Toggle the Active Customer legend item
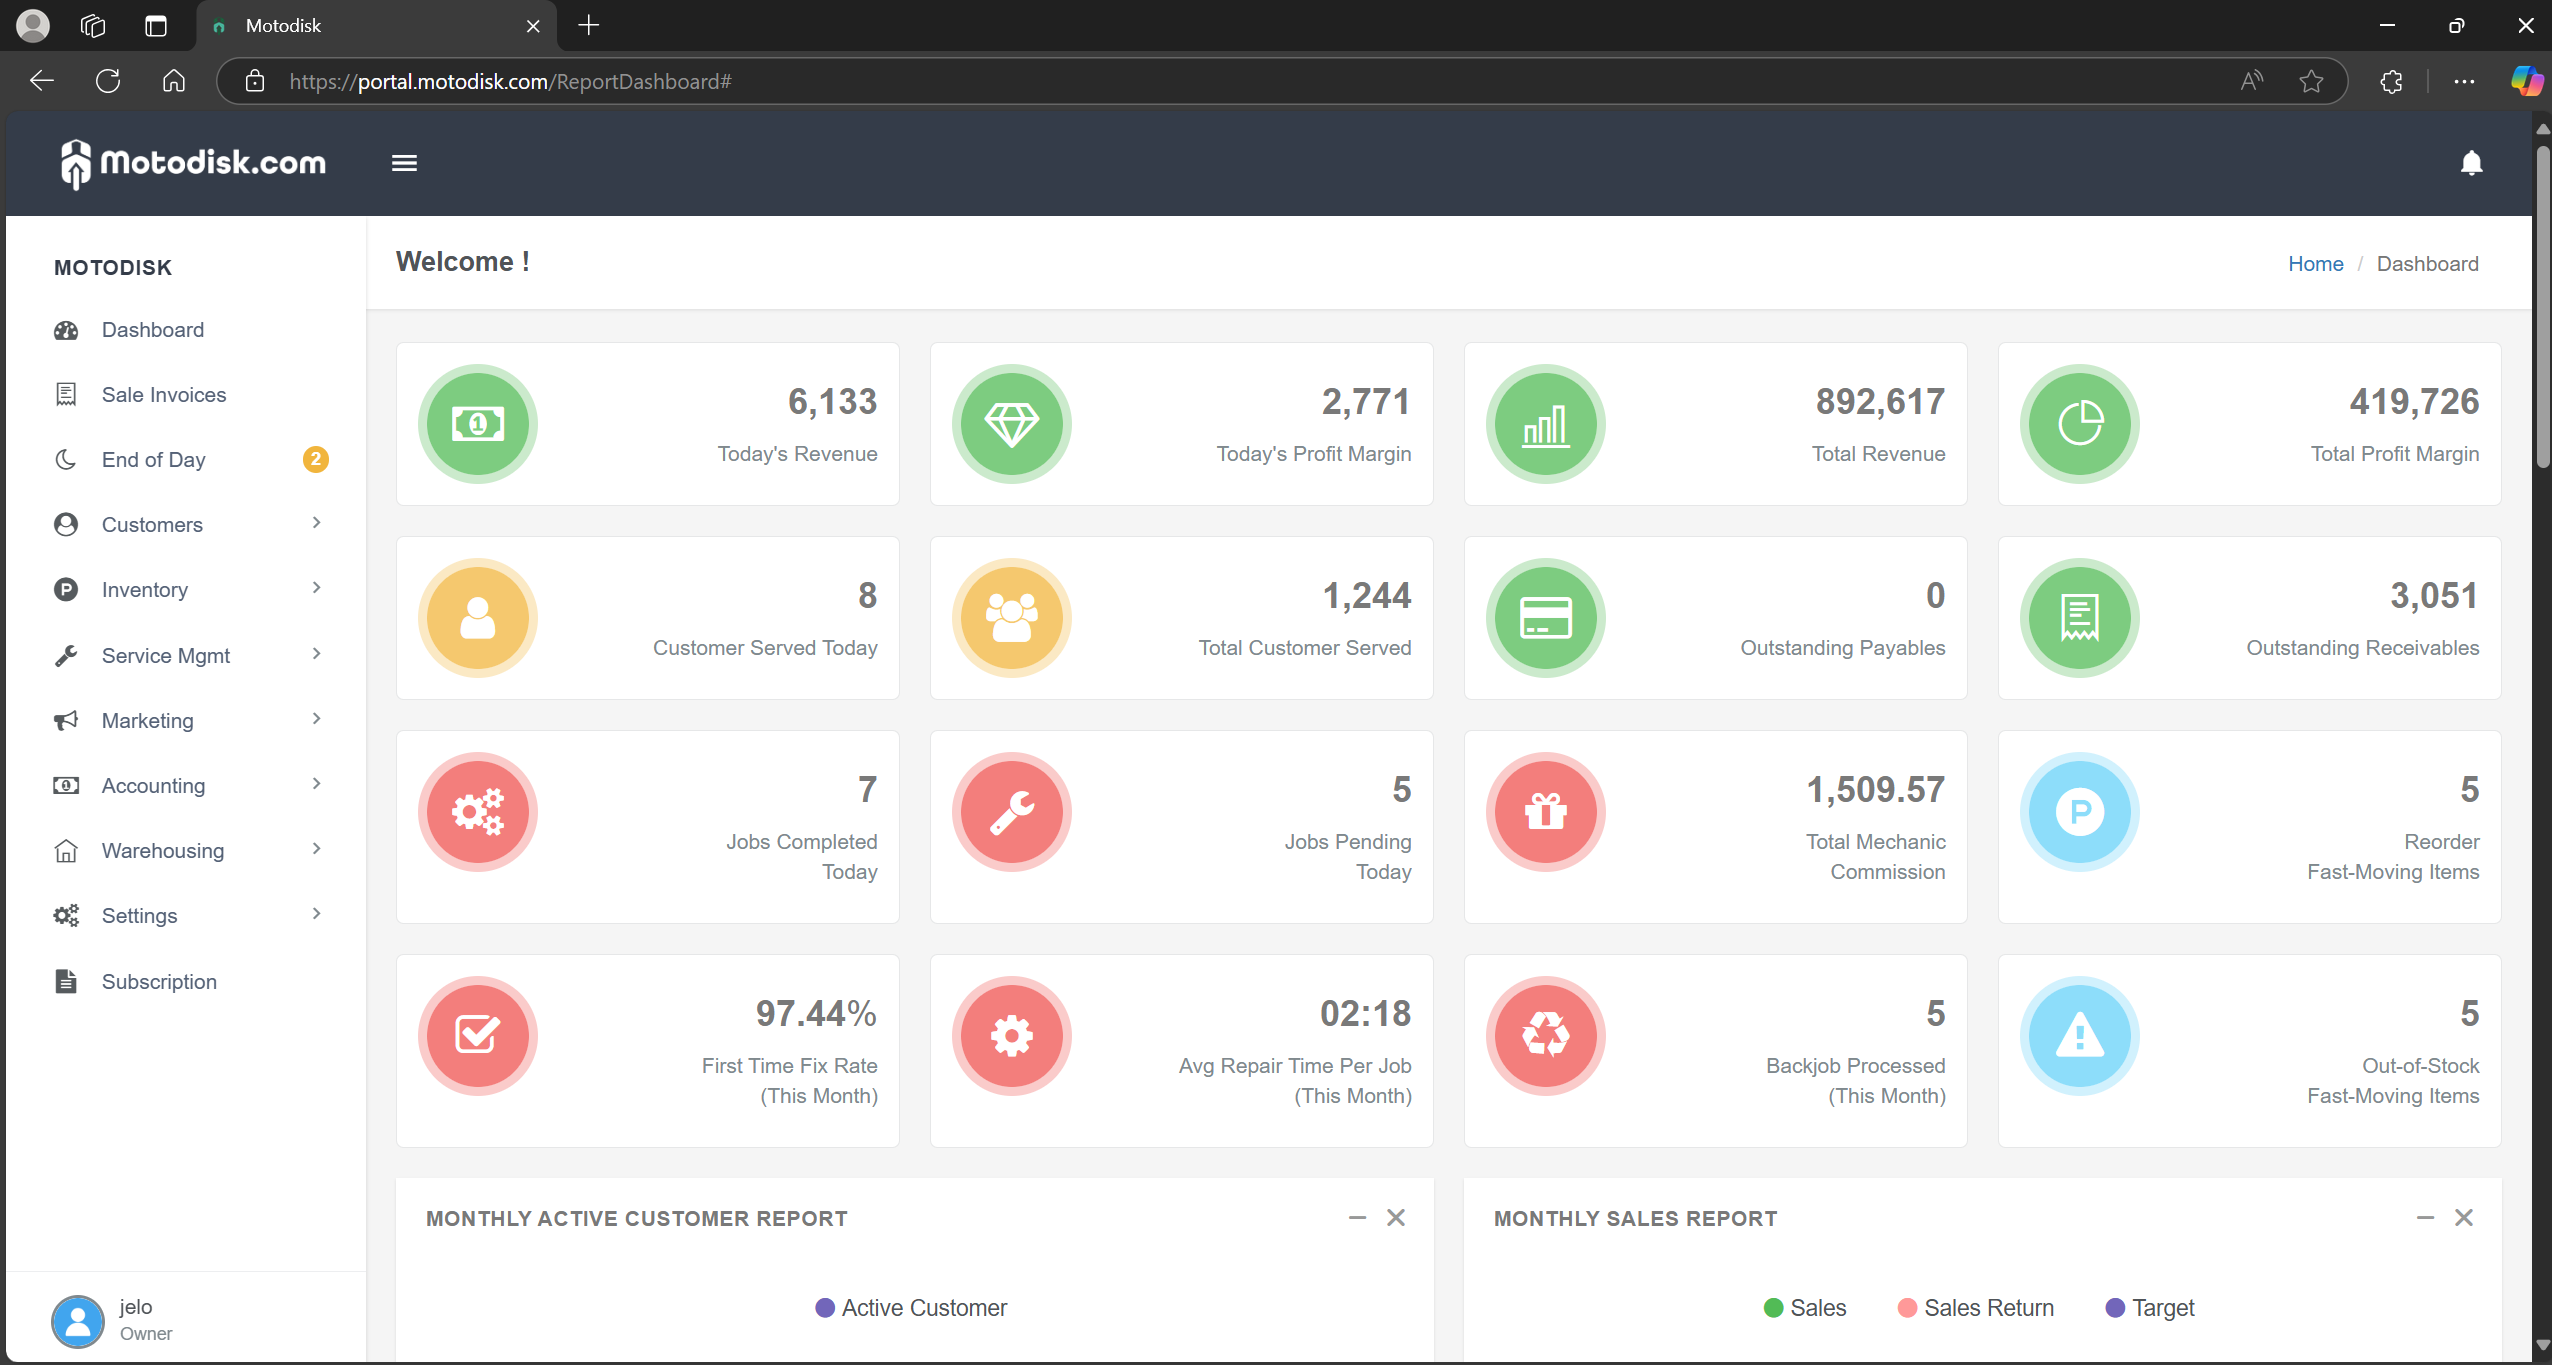The image size is (2552, 1365). pos(911,1308)
